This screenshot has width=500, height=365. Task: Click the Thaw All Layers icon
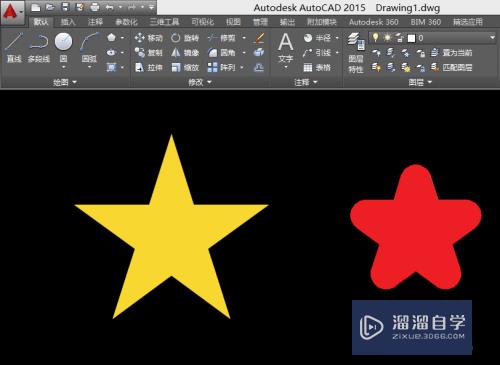point(406,68)
